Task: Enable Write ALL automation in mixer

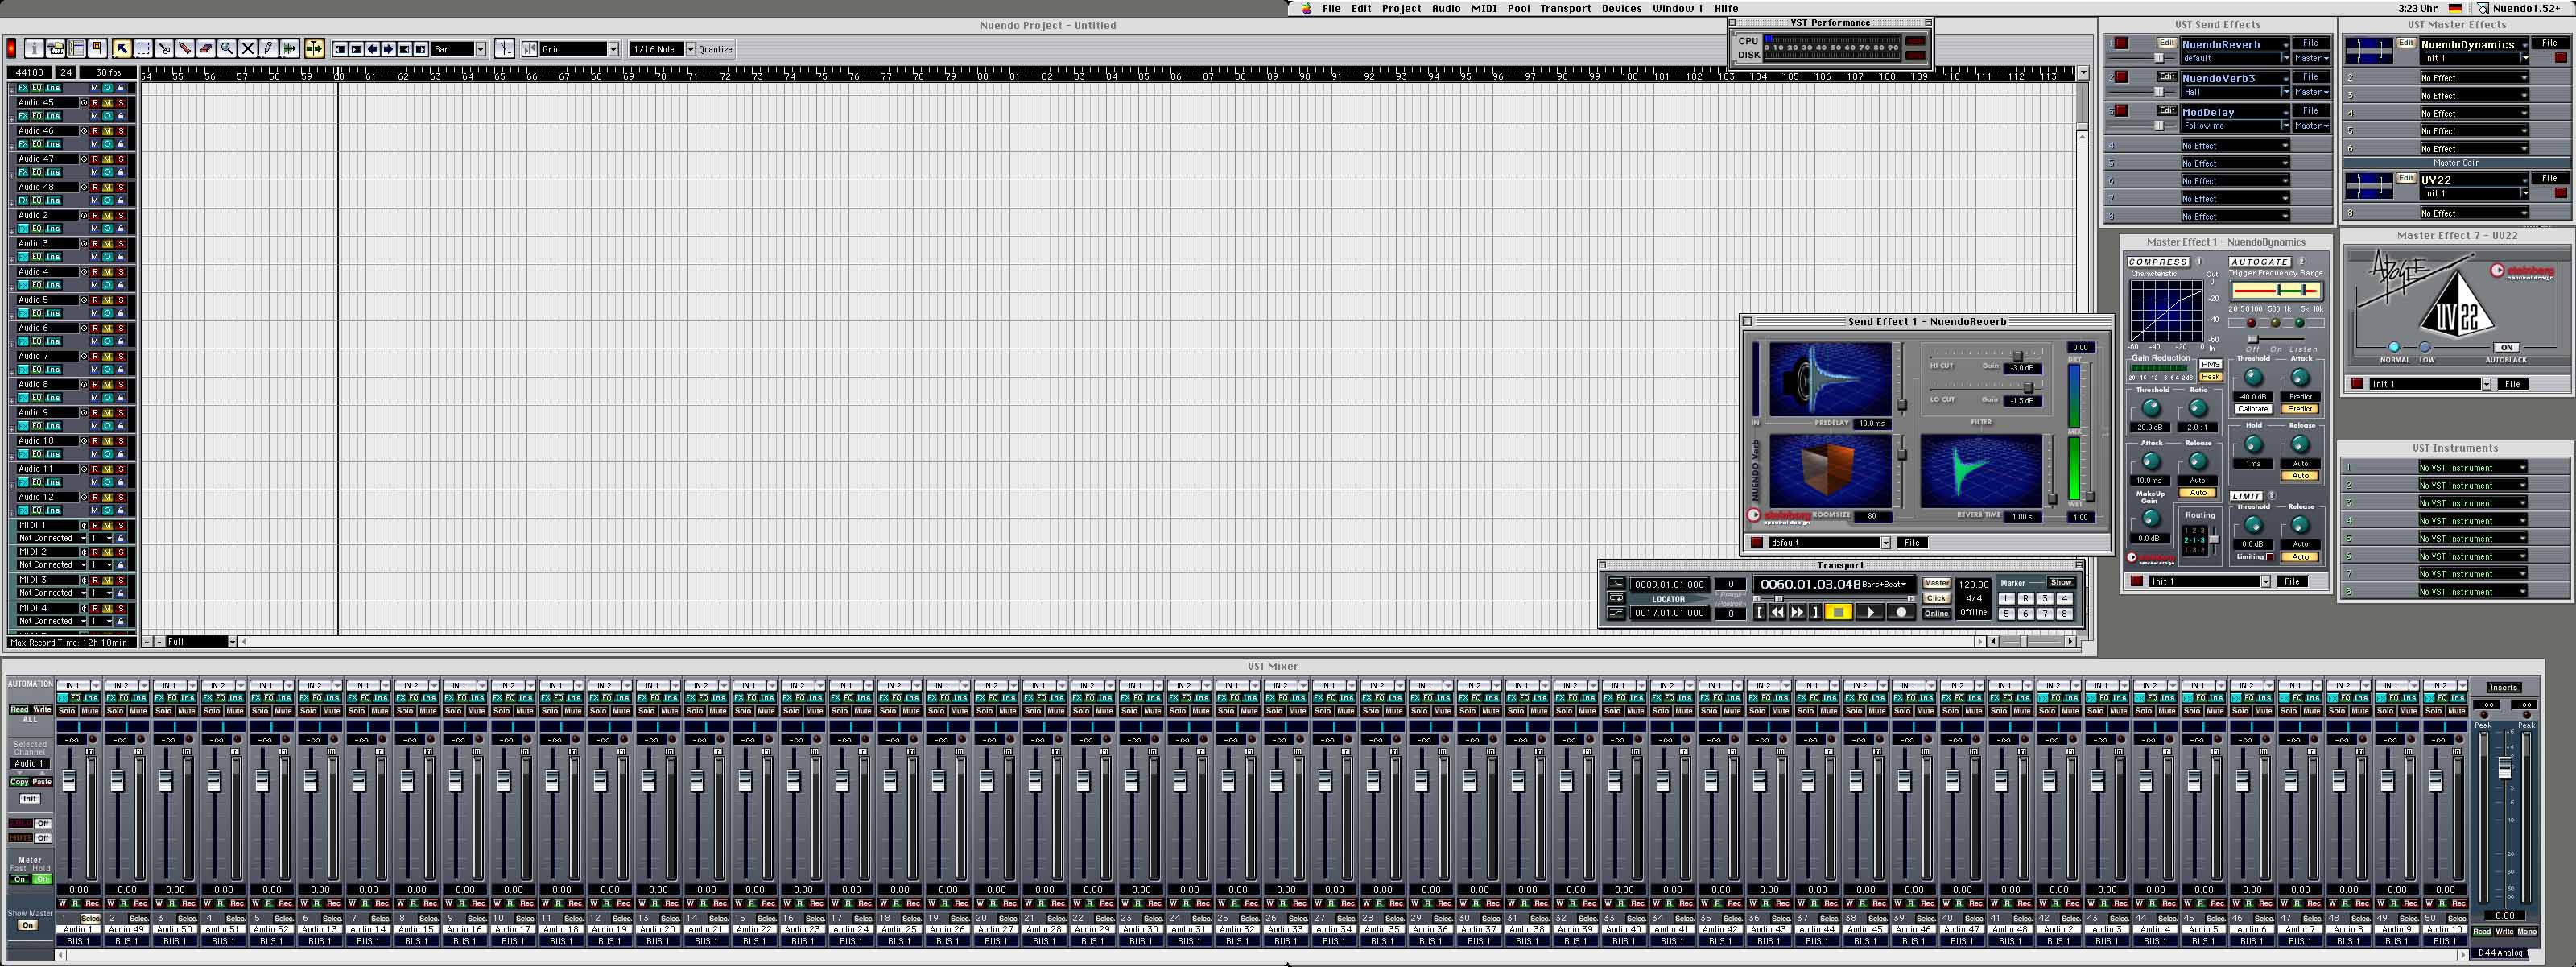Action: (x=42, y=709)
